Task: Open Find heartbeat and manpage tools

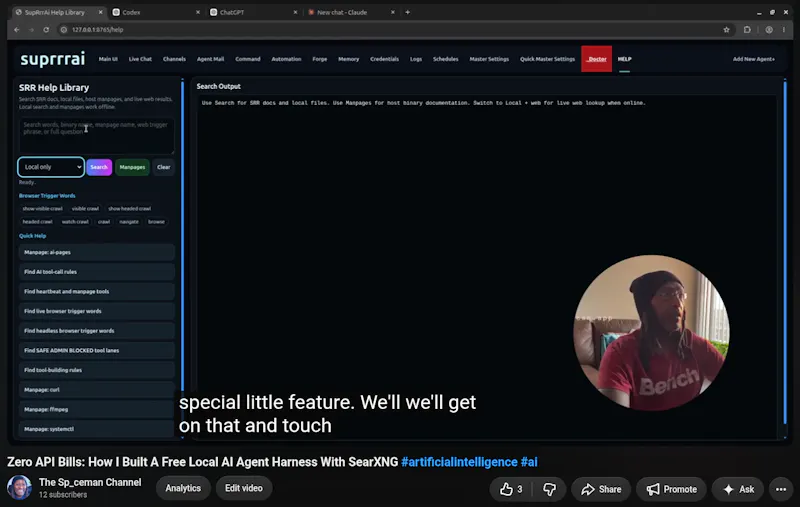Action: coord(96,292)
